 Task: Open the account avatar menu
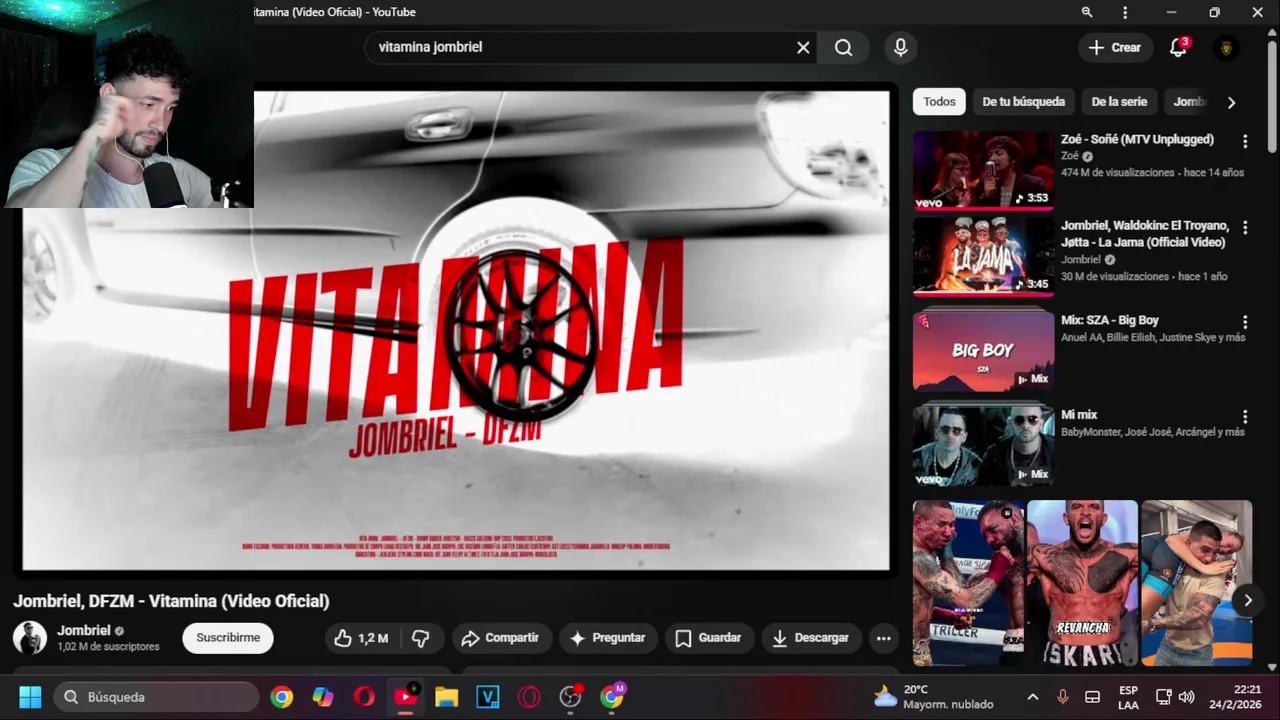tap(1226, 48)
